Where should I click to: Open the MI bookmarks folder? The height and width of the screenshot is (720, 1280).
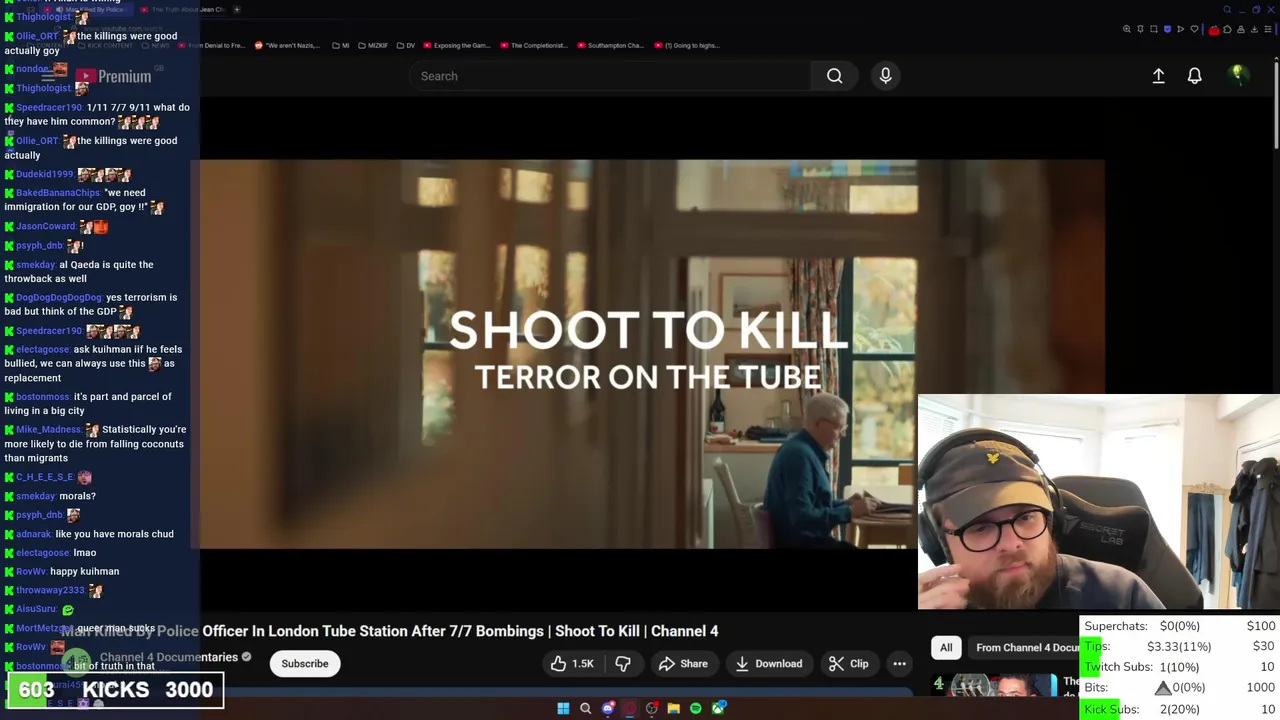coord(340,45)
